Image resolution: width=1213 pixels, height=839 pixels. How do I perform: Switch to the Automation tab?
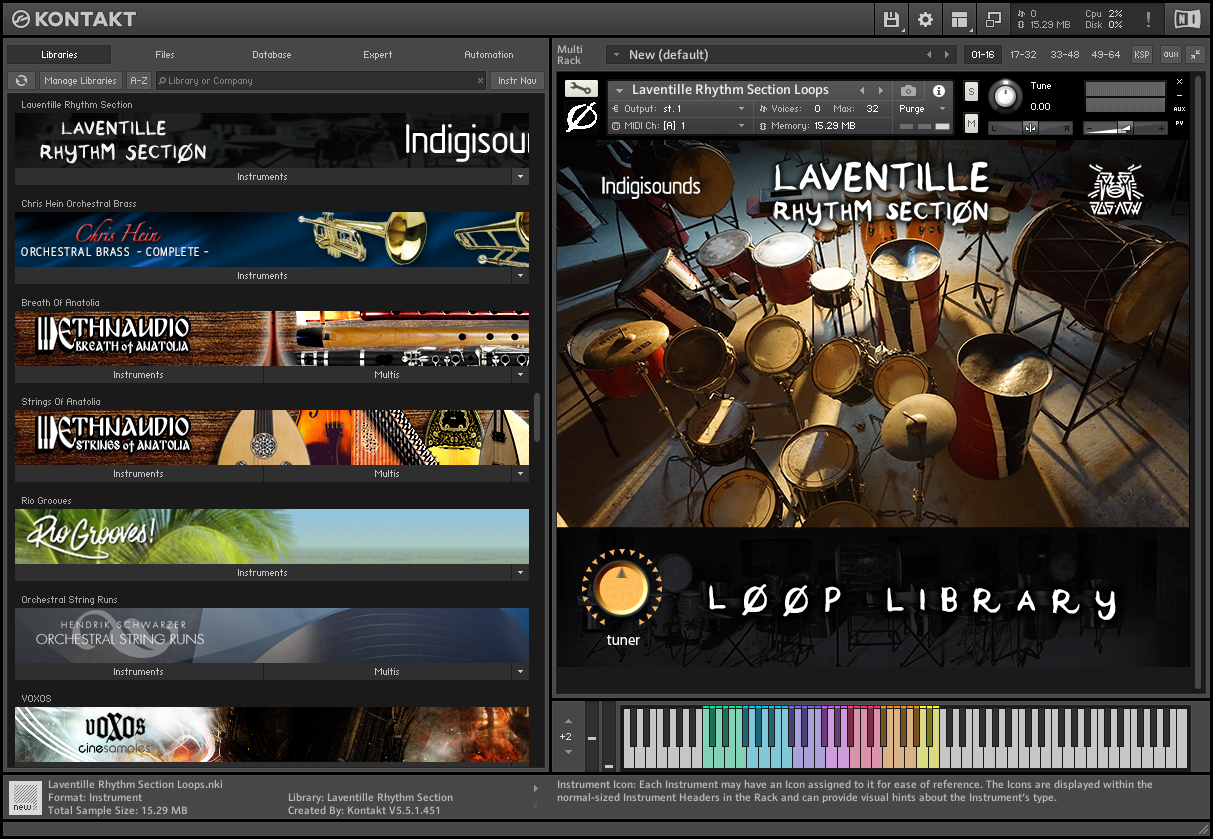[x=489, y=54]
